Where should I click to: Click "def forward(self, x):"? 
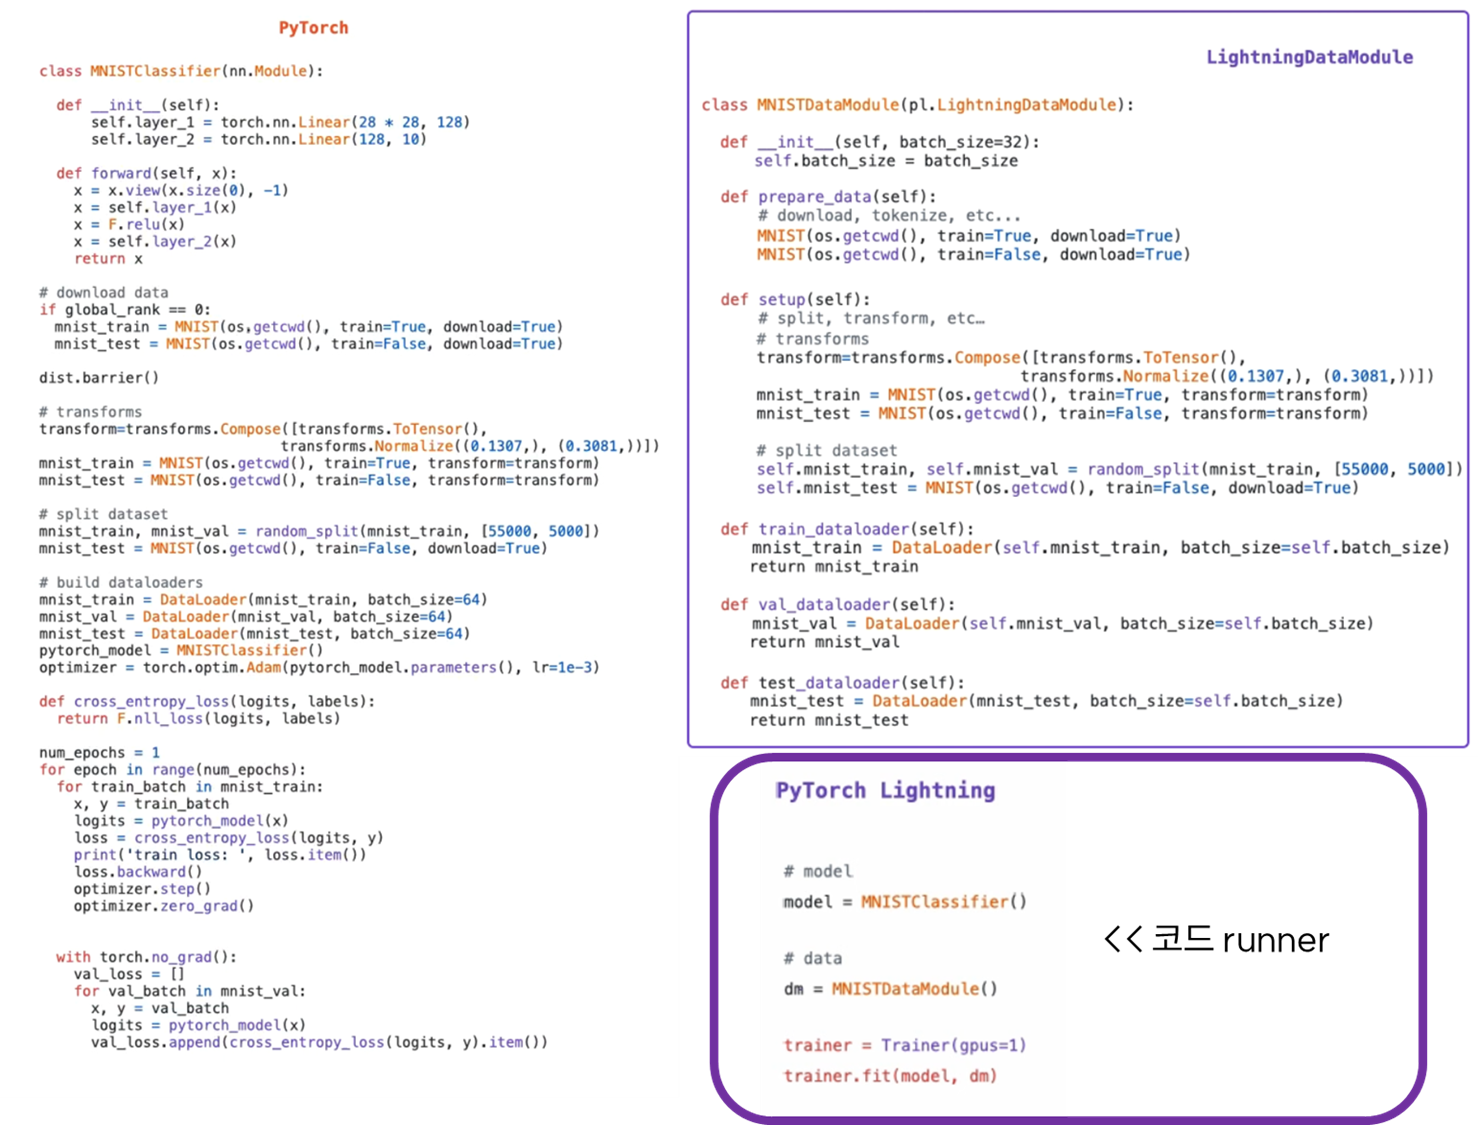[146, 173]
